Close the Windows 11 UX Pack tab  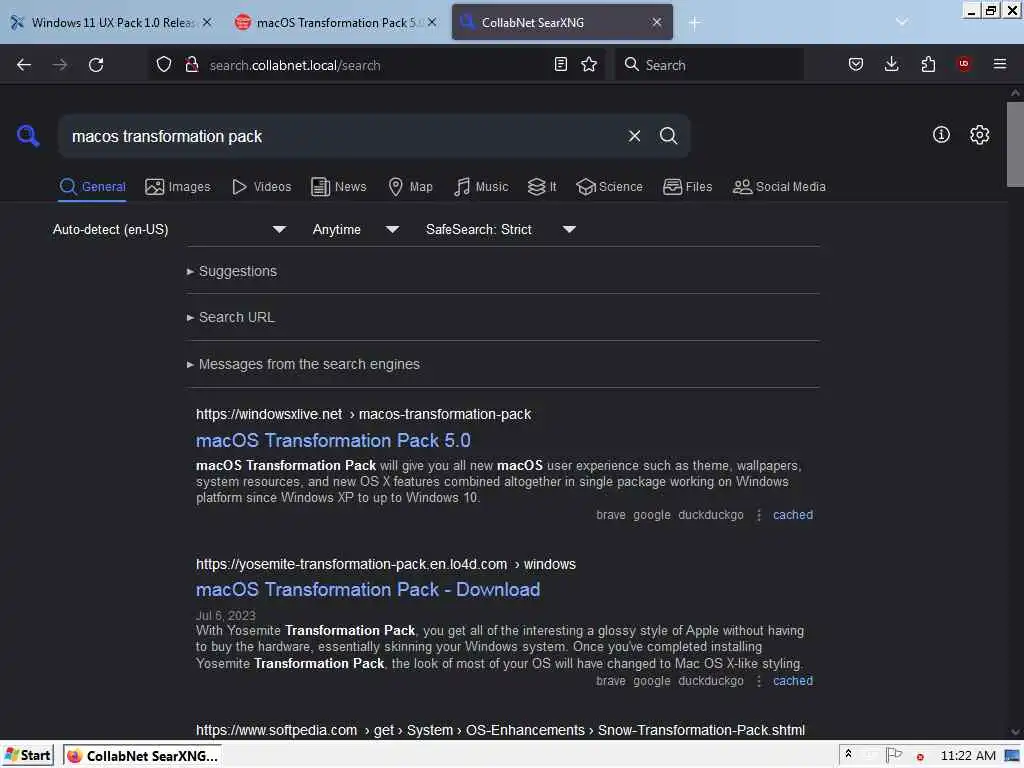[x=207, y=22]
